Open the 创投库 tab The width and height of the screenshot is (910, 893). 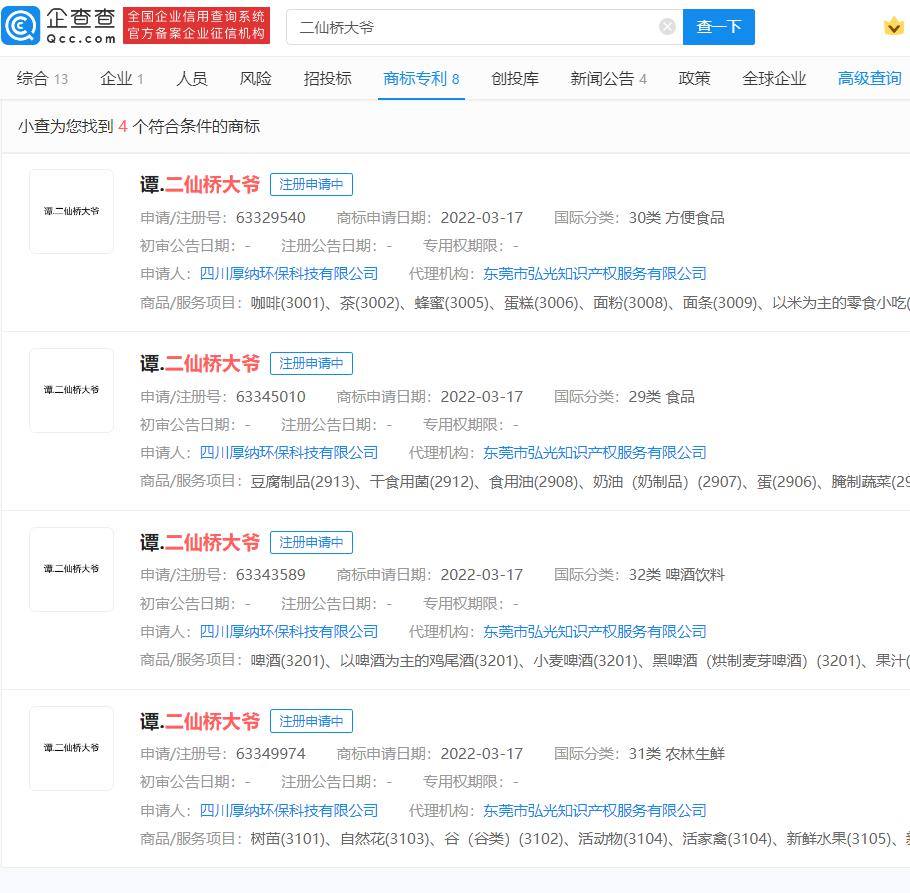515,78
